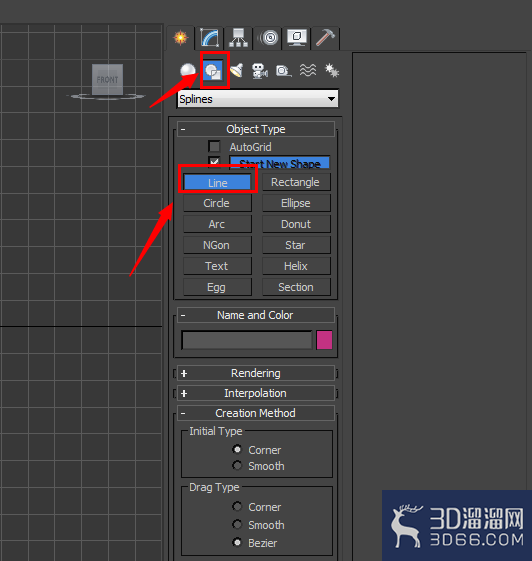Choose the Helix spline button
Viewport: 532px width, 561px height.
296,266
